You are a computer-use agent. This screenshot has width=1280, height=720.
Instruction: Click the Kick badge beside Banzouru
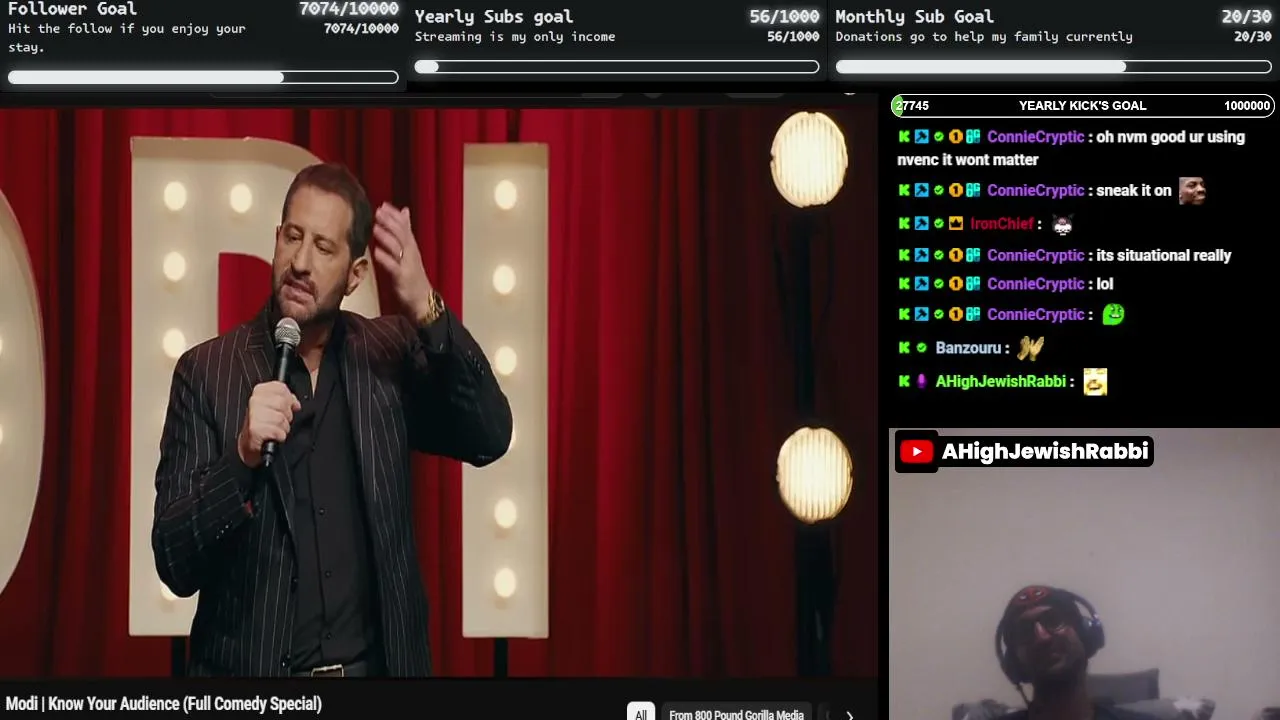tap(904, 348)
